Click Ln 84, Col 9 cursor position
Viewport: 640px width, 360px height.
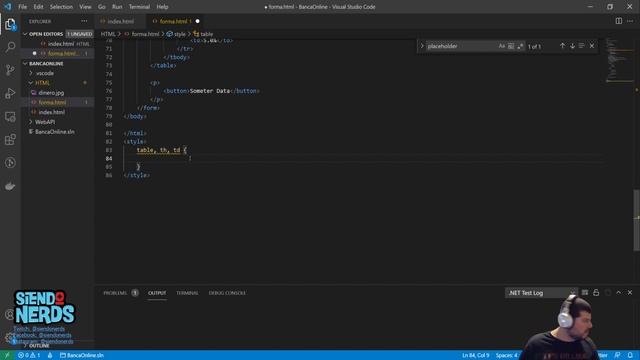(x=476, y=355)
